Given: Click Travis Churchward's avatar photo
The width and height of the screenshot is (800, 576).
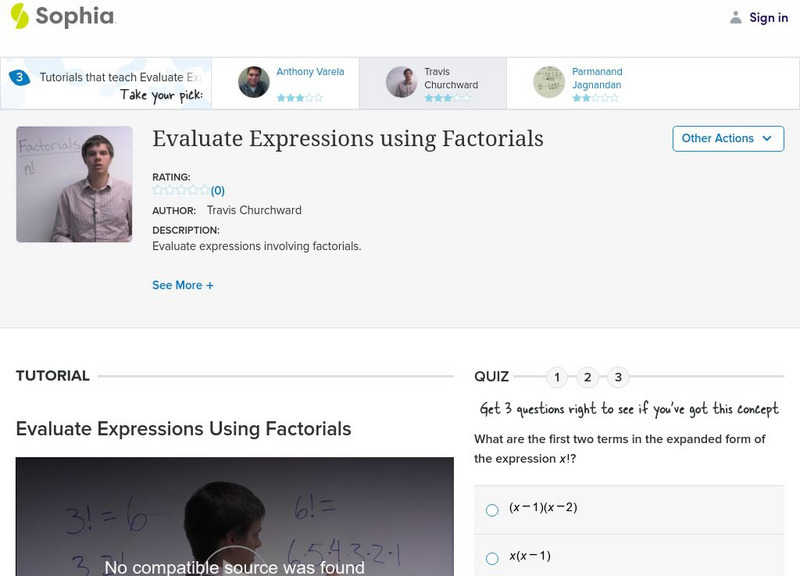Looking at the screenshot, I should (401, 82).
